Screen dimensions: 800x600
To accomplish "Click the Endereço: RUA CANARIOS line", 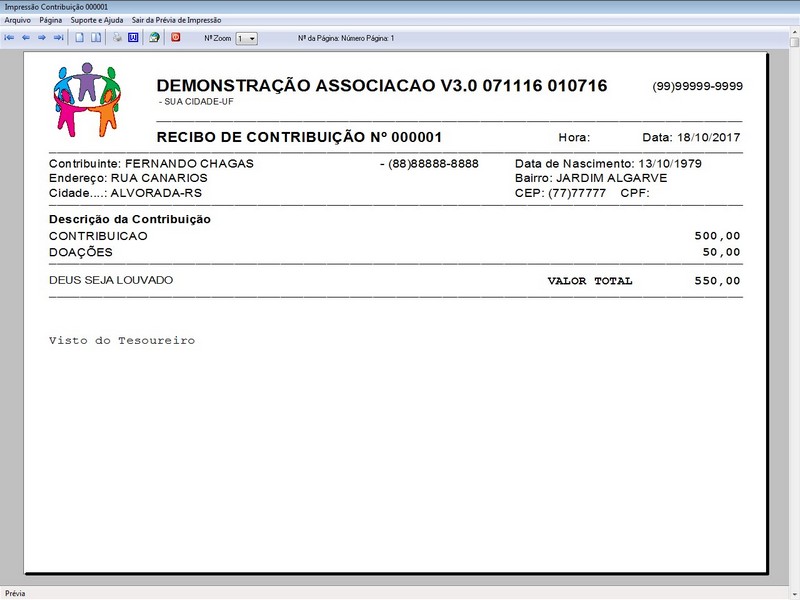I will tap(128, 178).
